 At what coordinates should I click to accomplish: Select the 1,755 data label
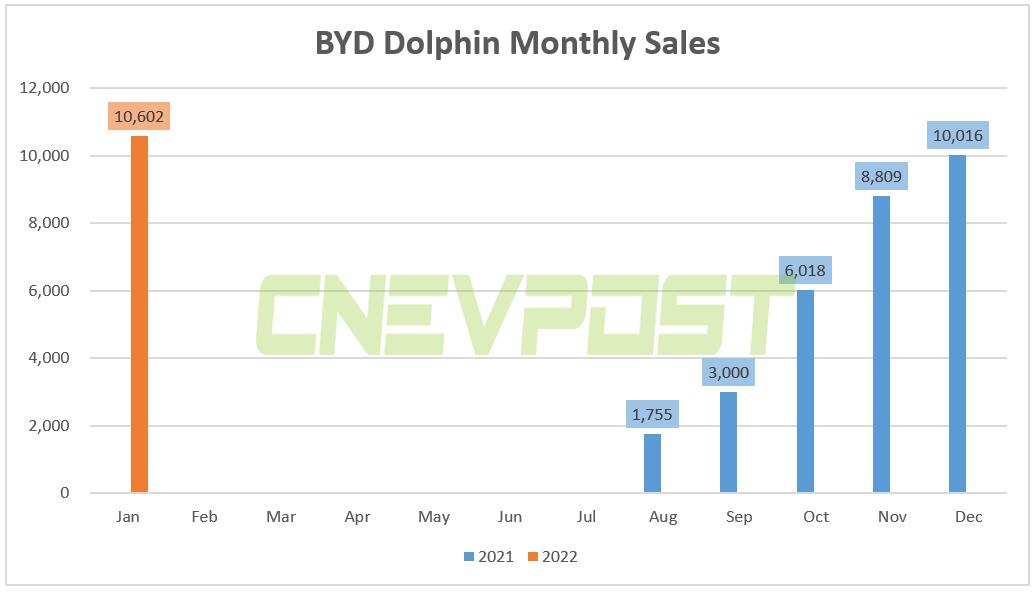[651, 414]
